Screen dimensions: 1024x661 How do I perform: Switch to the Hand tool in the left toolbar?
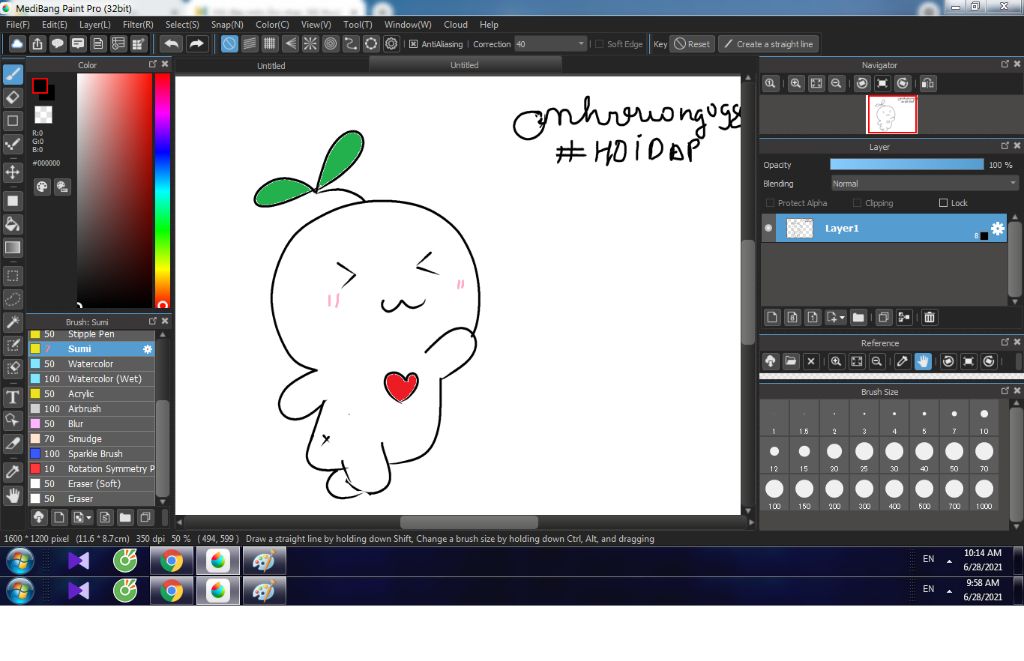click(x=13, y=496)
